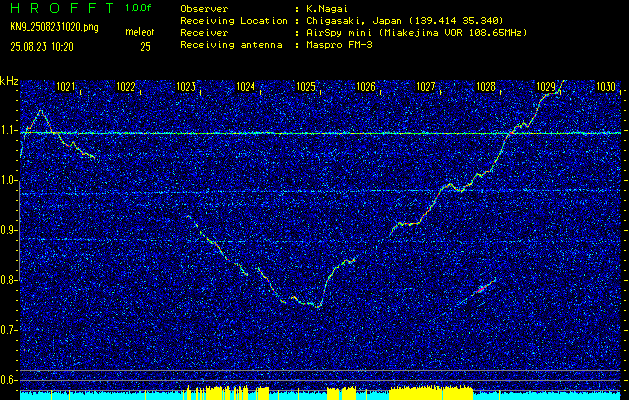The height and width of the screenshot is (400, 629).
Task: Click the 1030 time marker
Action: [606, 87]
